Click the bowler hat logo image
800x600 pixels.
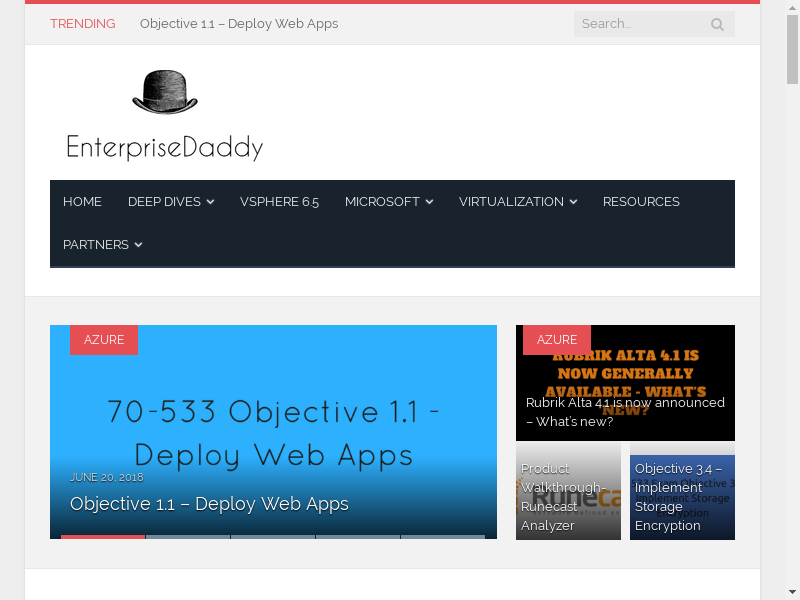coord(165,92)
